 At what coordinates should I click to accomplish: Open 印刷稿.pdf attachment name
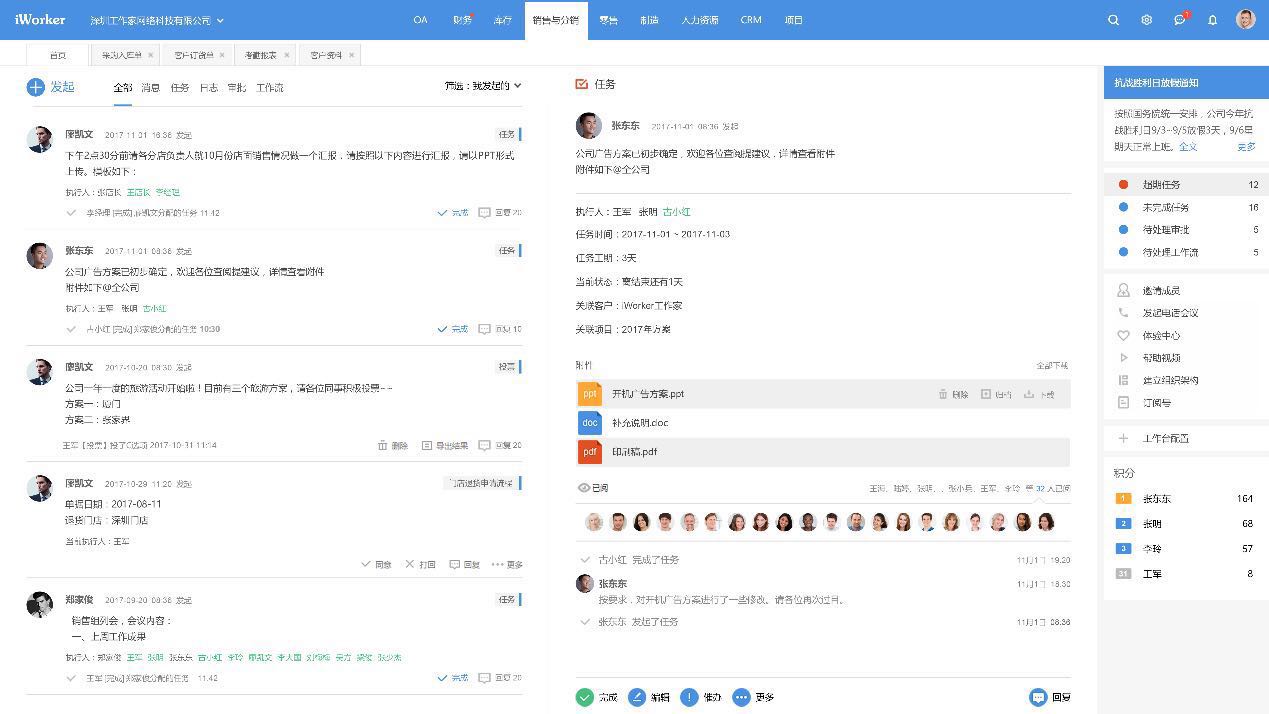click(635, 452)
